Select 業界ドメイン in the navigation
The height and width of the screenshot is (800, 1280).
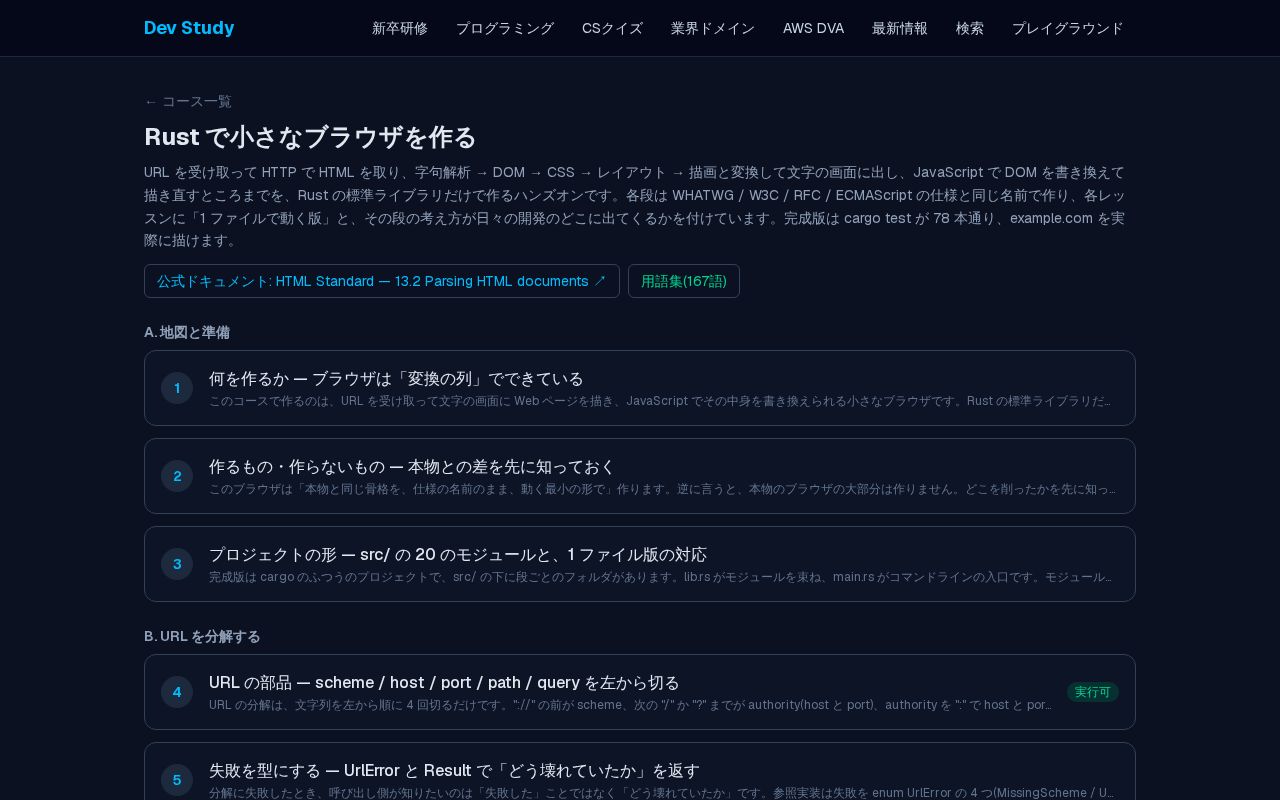(713, 28)
